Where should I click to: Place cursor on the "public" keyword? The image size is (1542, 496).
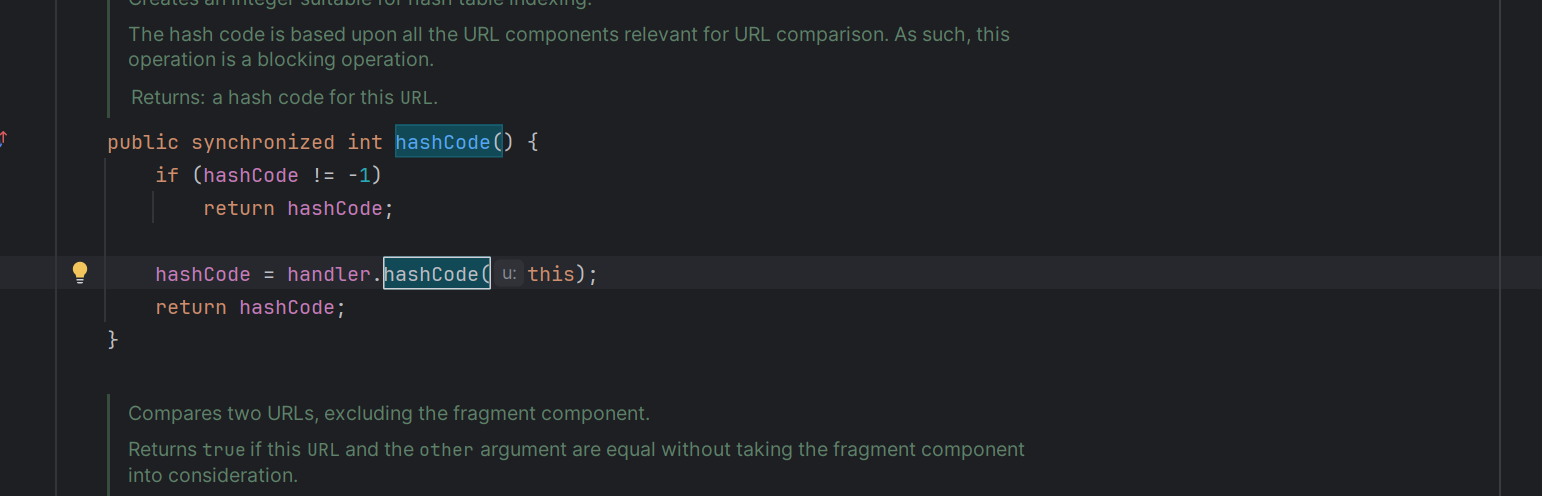click(x=143, y=142)
